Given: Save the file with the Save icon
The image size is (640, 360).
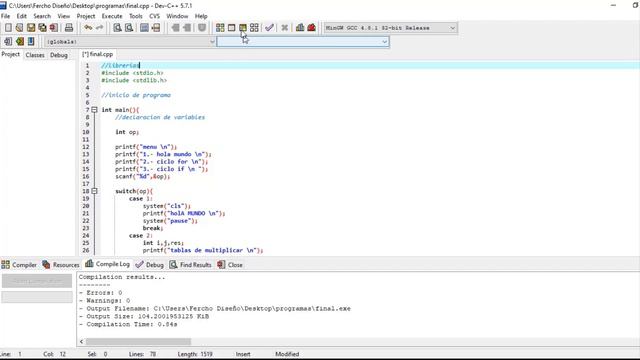Looking at the screenshot, I should 31,28.
